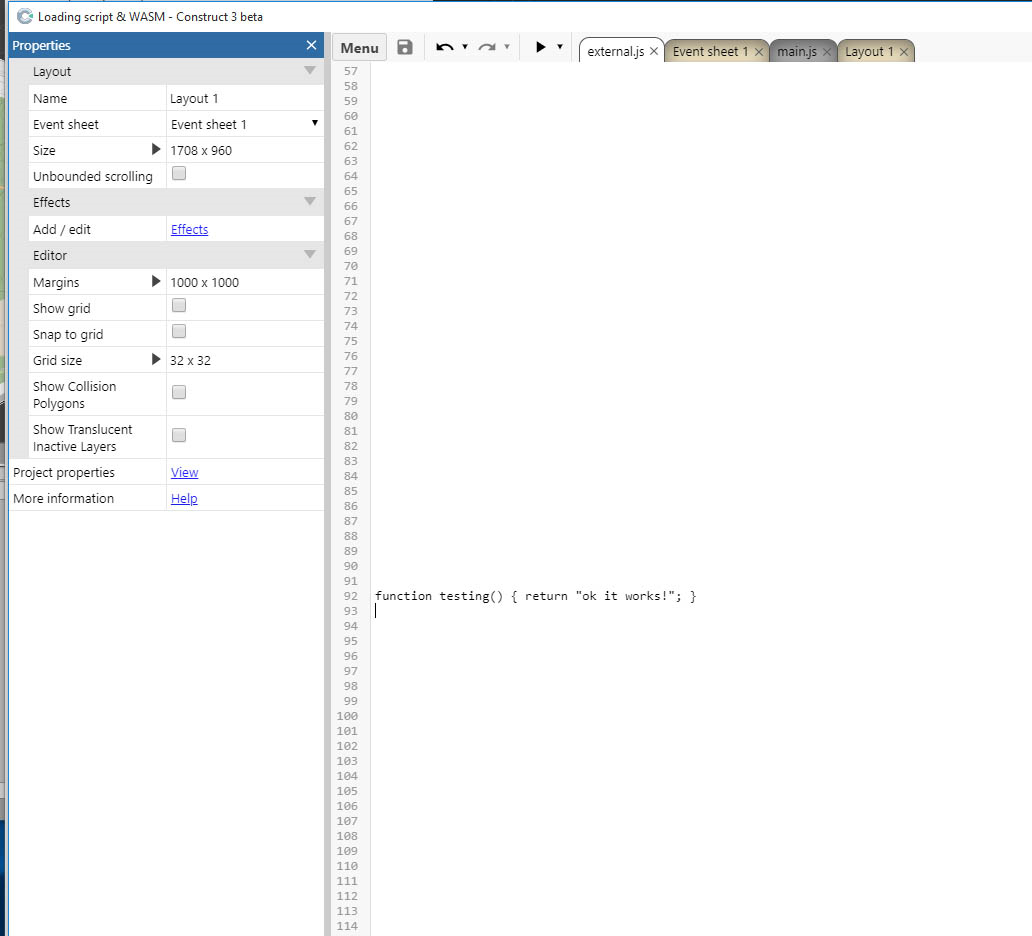
Task: Open the preview options dropdown arrow
Action: (560, 47)
